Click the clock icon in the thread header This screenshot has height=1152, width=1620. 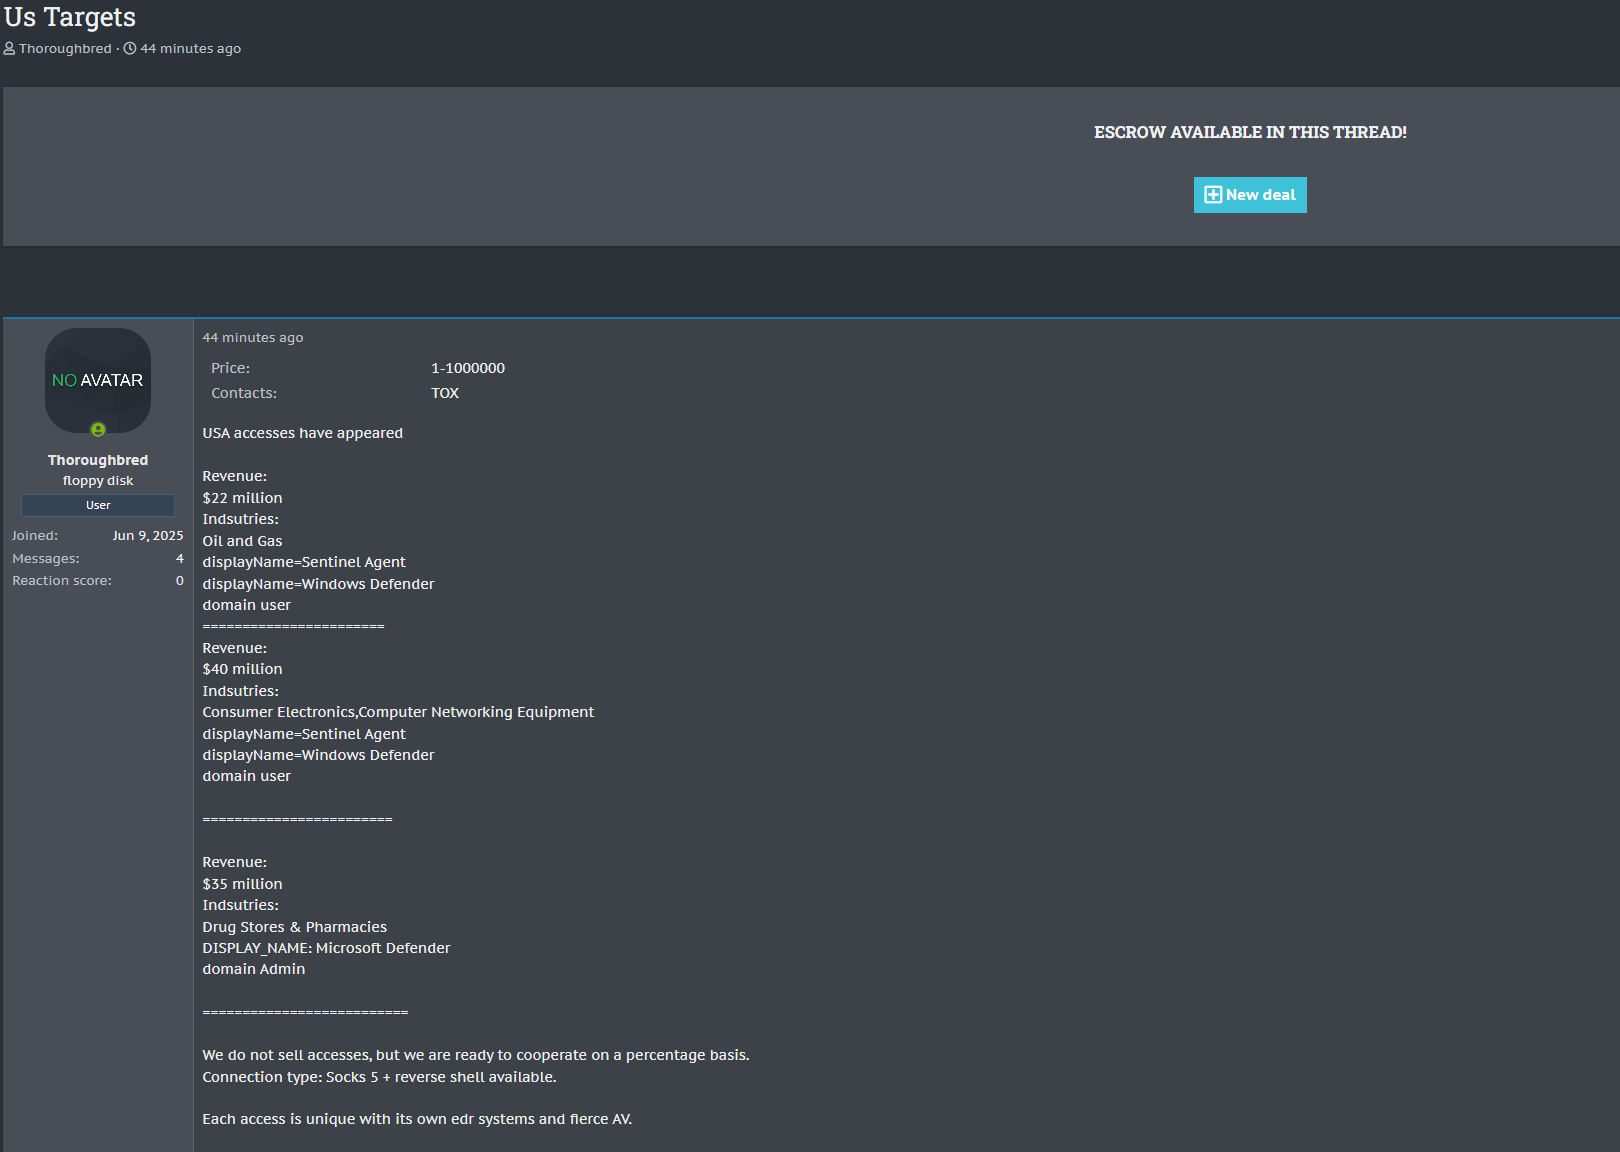(130, 48)
